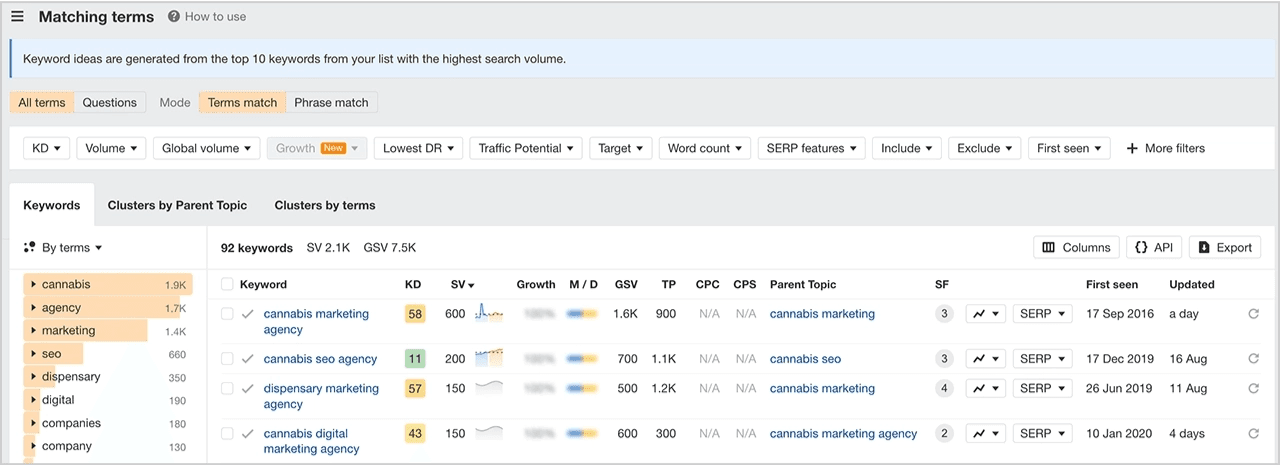Open the By terms grouping dropdown

(66, 248)
